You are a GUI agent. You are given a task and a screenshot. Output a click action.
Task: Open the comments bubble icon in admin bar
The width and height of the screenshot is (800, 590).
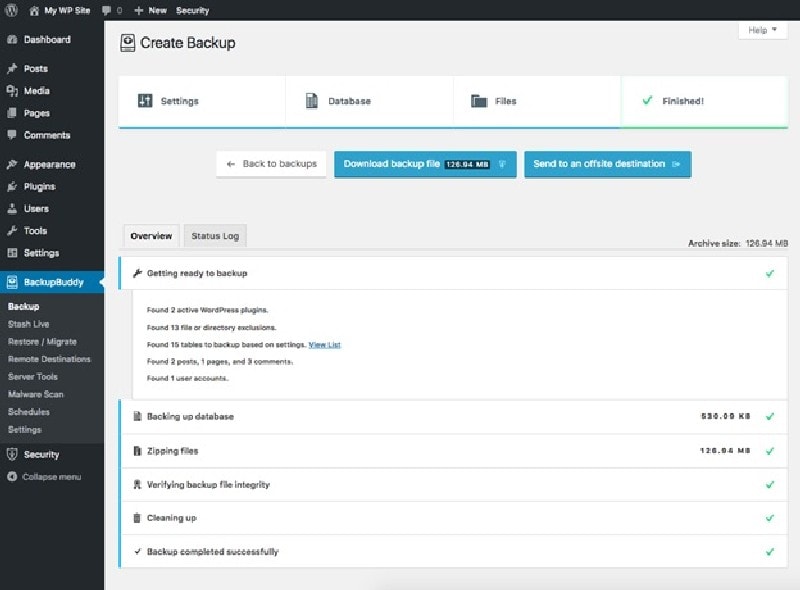(x=106, y=10)
